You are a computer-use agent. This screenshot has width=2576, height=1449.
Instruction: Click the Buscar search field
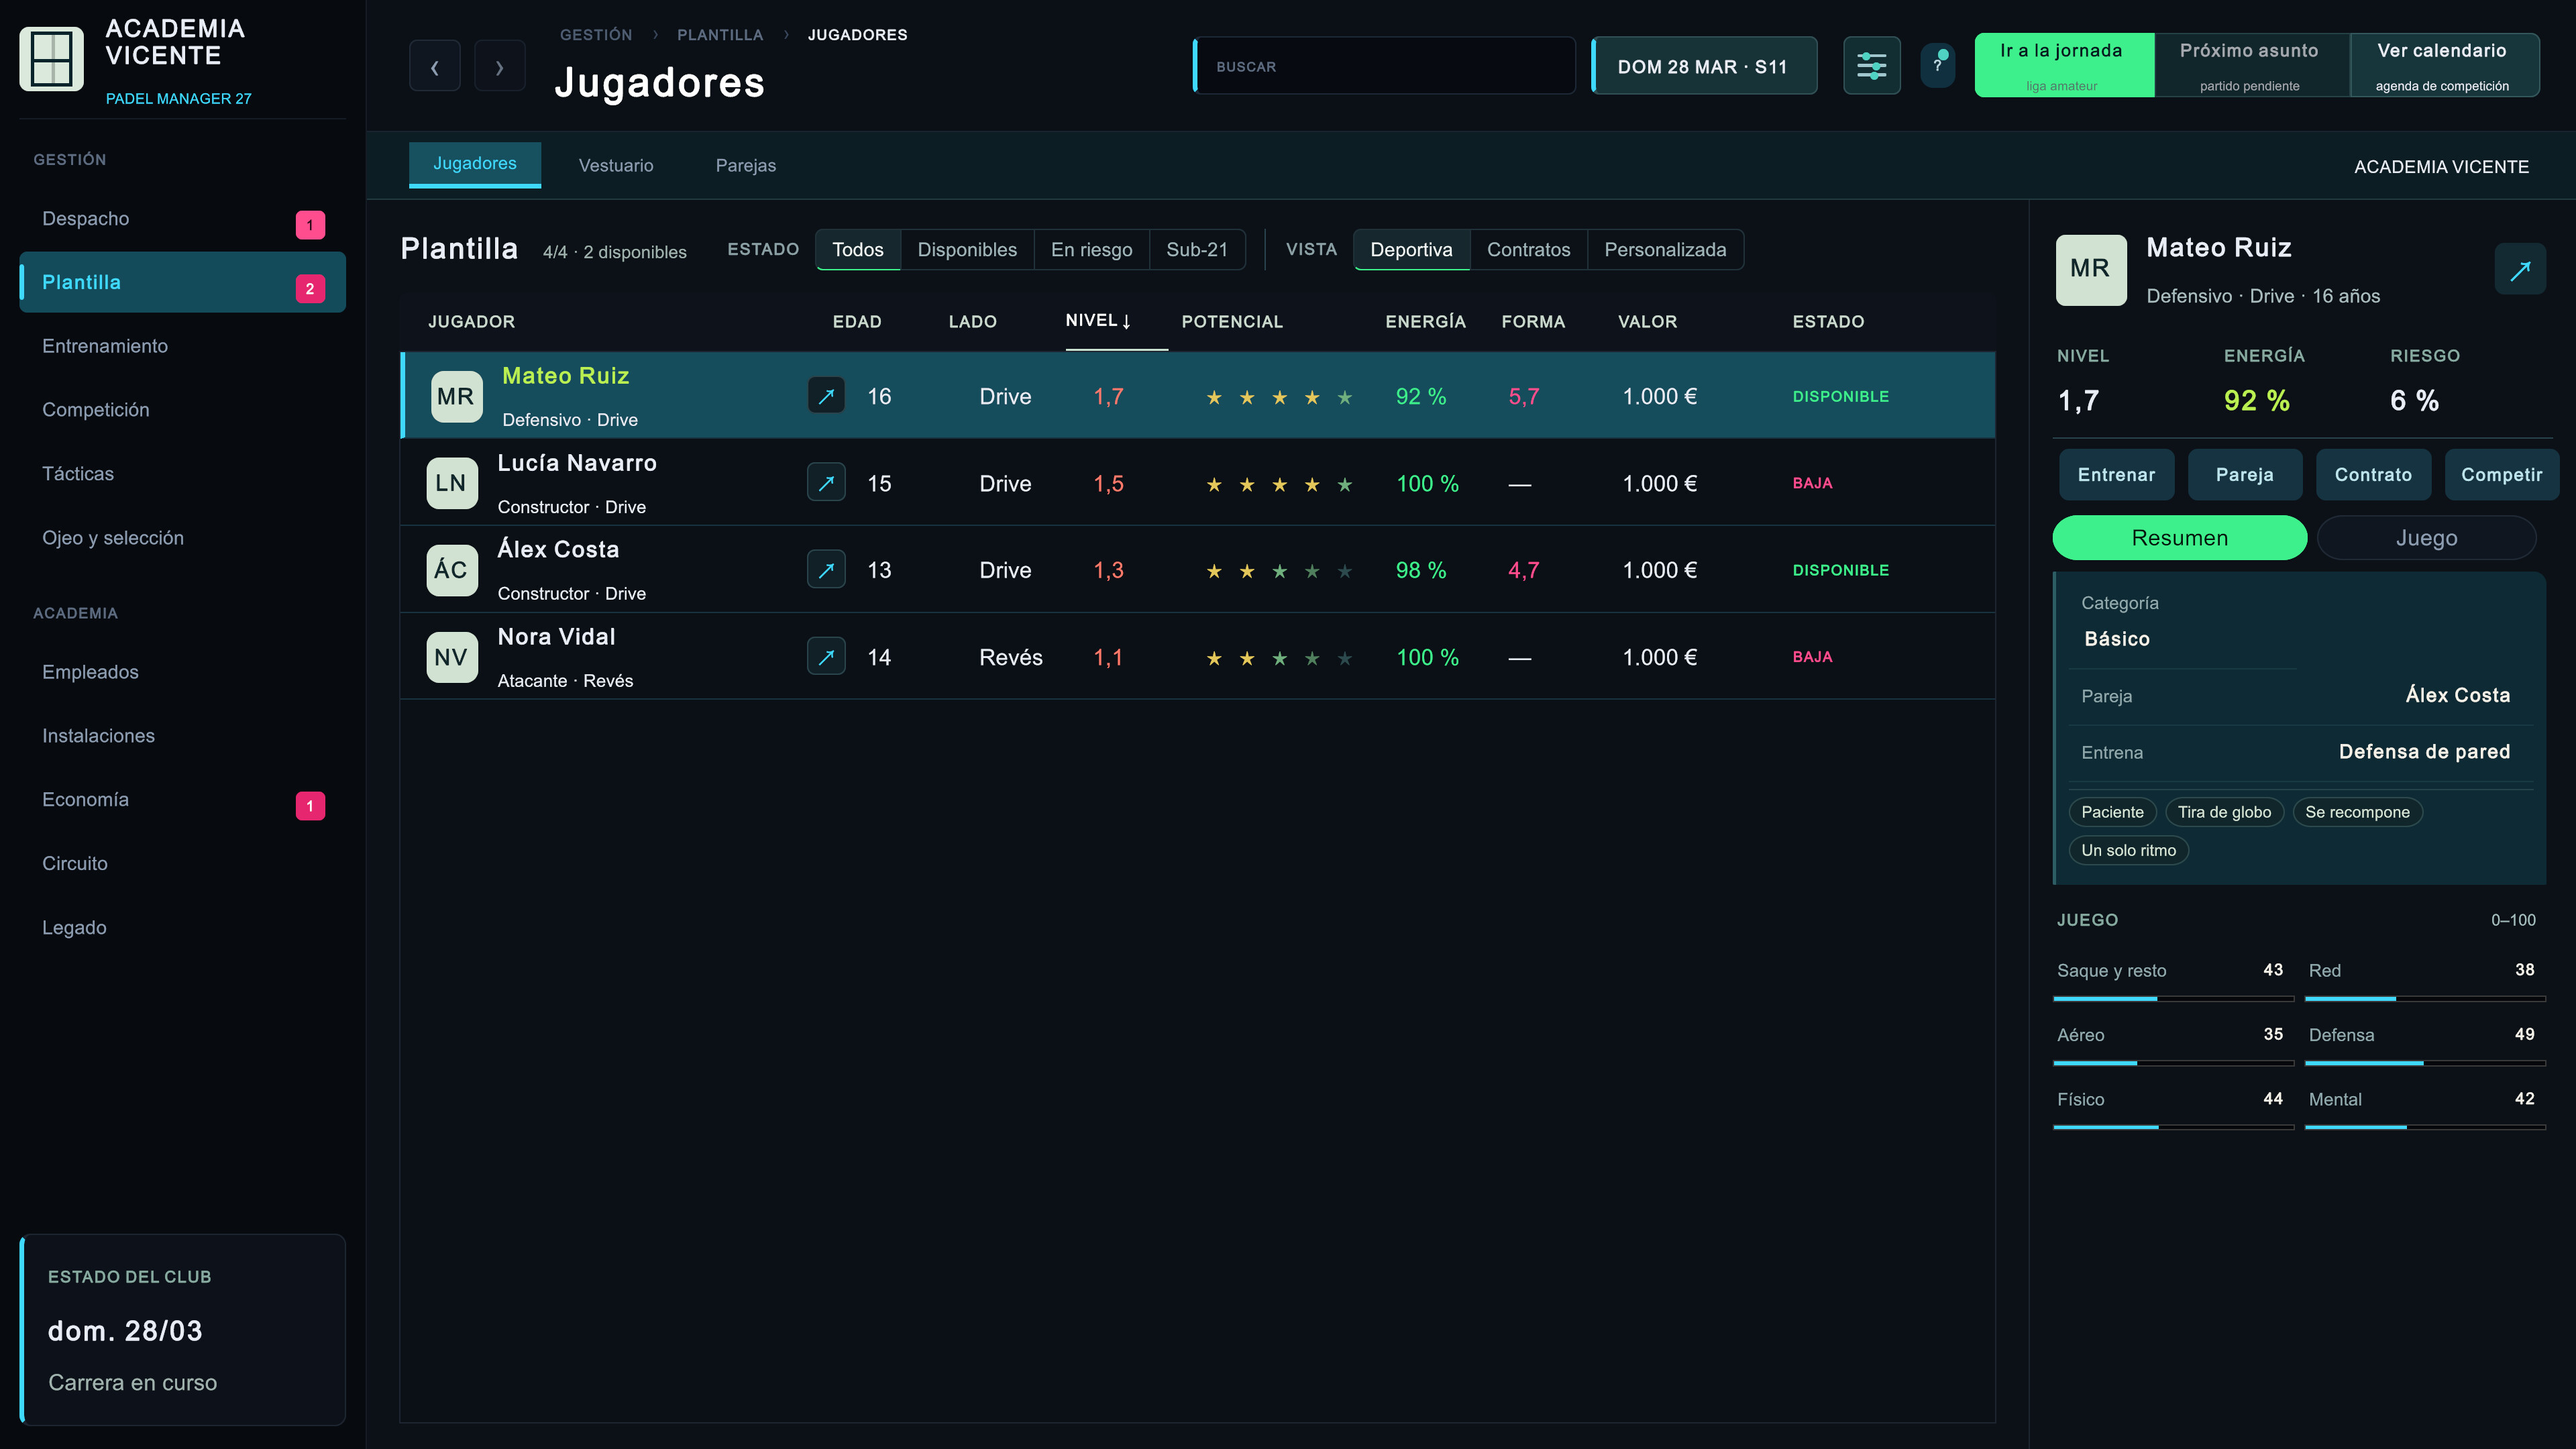click(x=1384, y=66)
